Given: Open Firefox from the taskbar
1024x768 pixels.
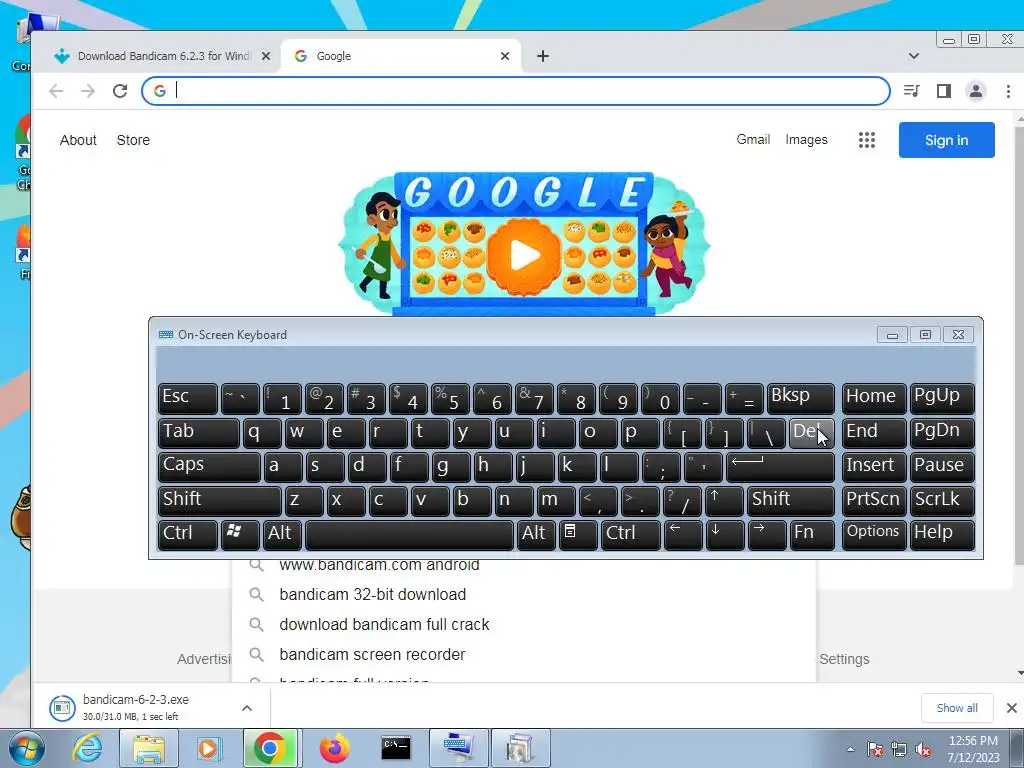Looking at the screenshot, I should [x=334, y=748].
